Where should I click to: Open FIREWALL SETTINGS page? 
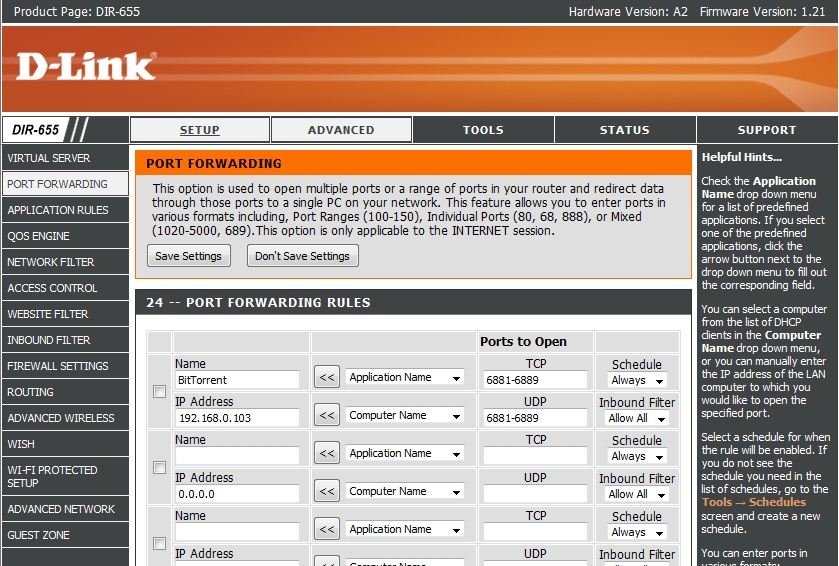(x=65, y=366)
